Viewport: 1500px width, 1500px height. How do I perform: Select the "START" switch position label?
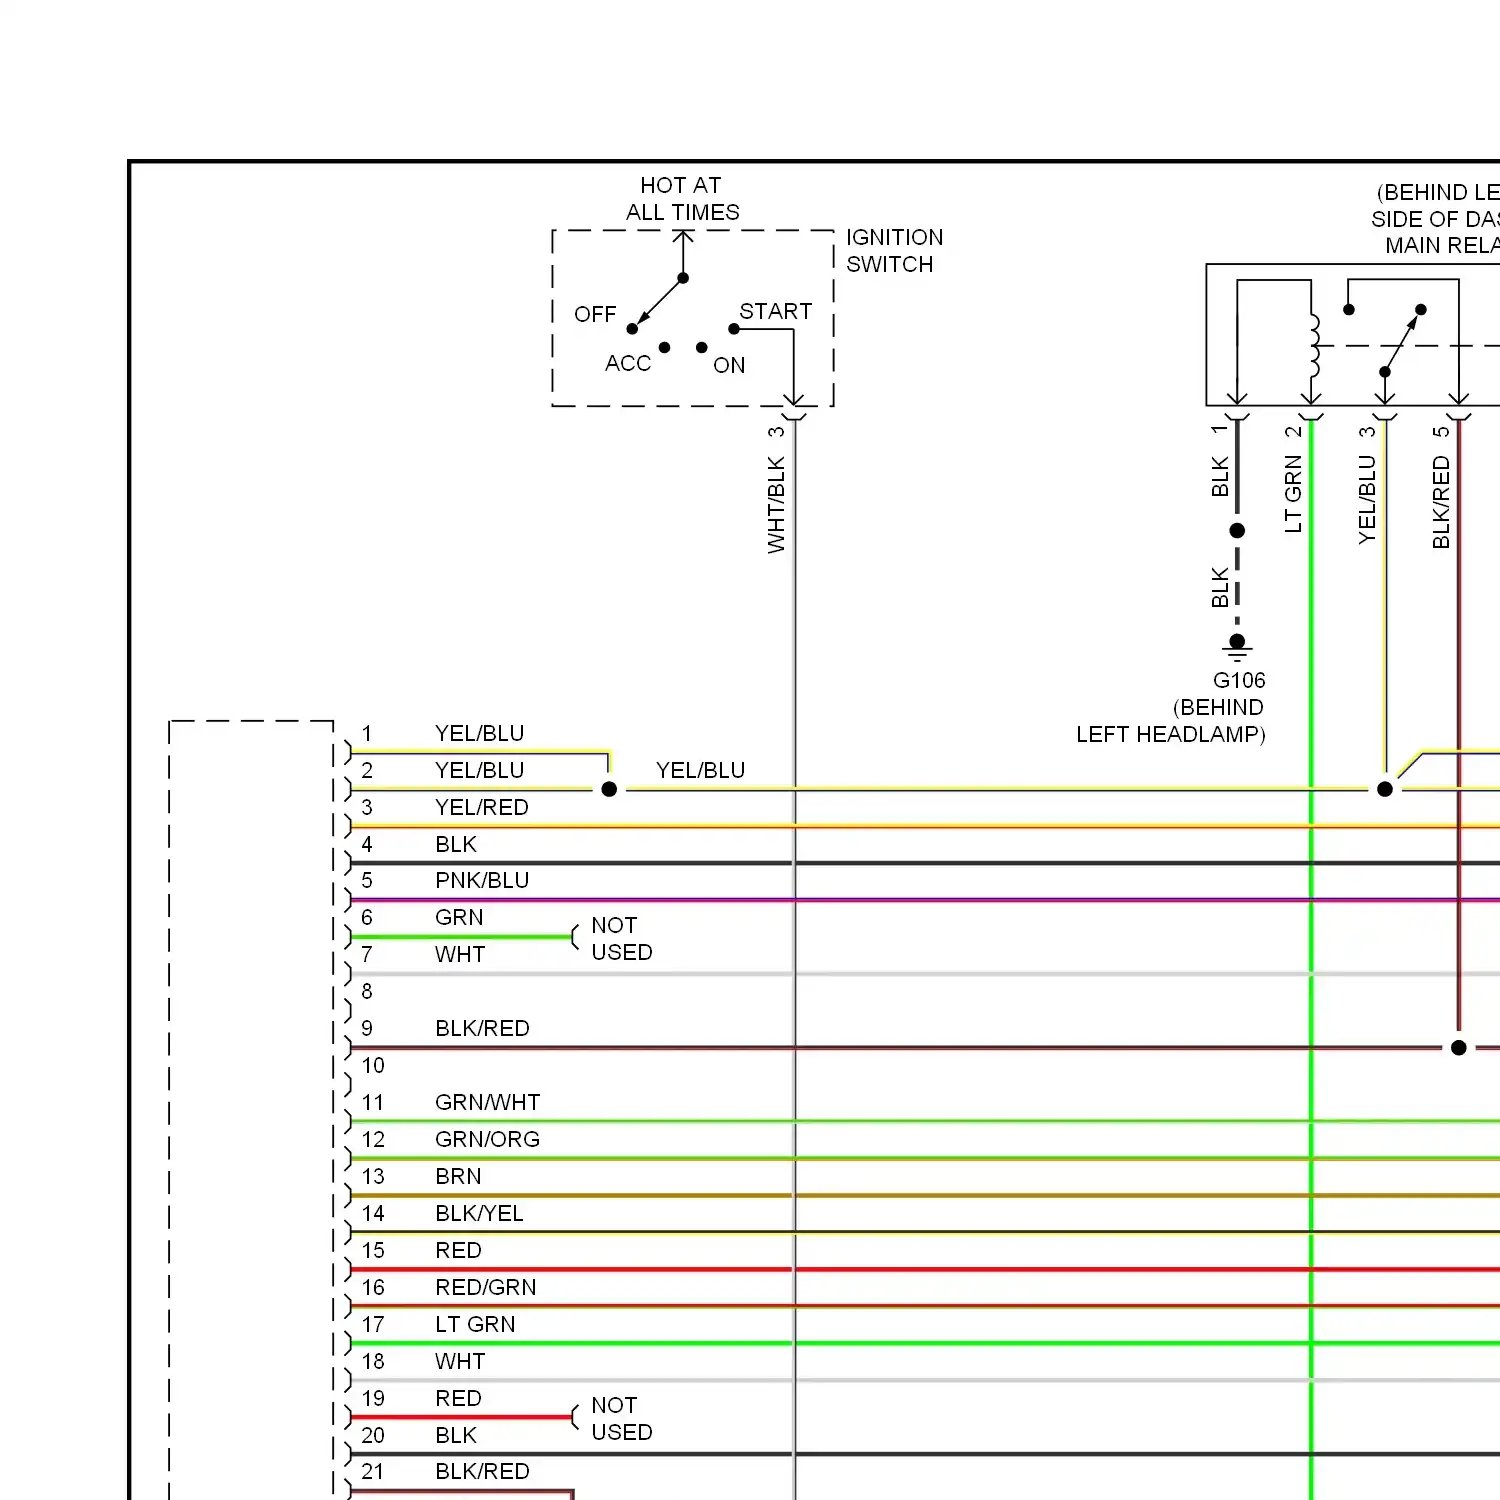point(776,312)
